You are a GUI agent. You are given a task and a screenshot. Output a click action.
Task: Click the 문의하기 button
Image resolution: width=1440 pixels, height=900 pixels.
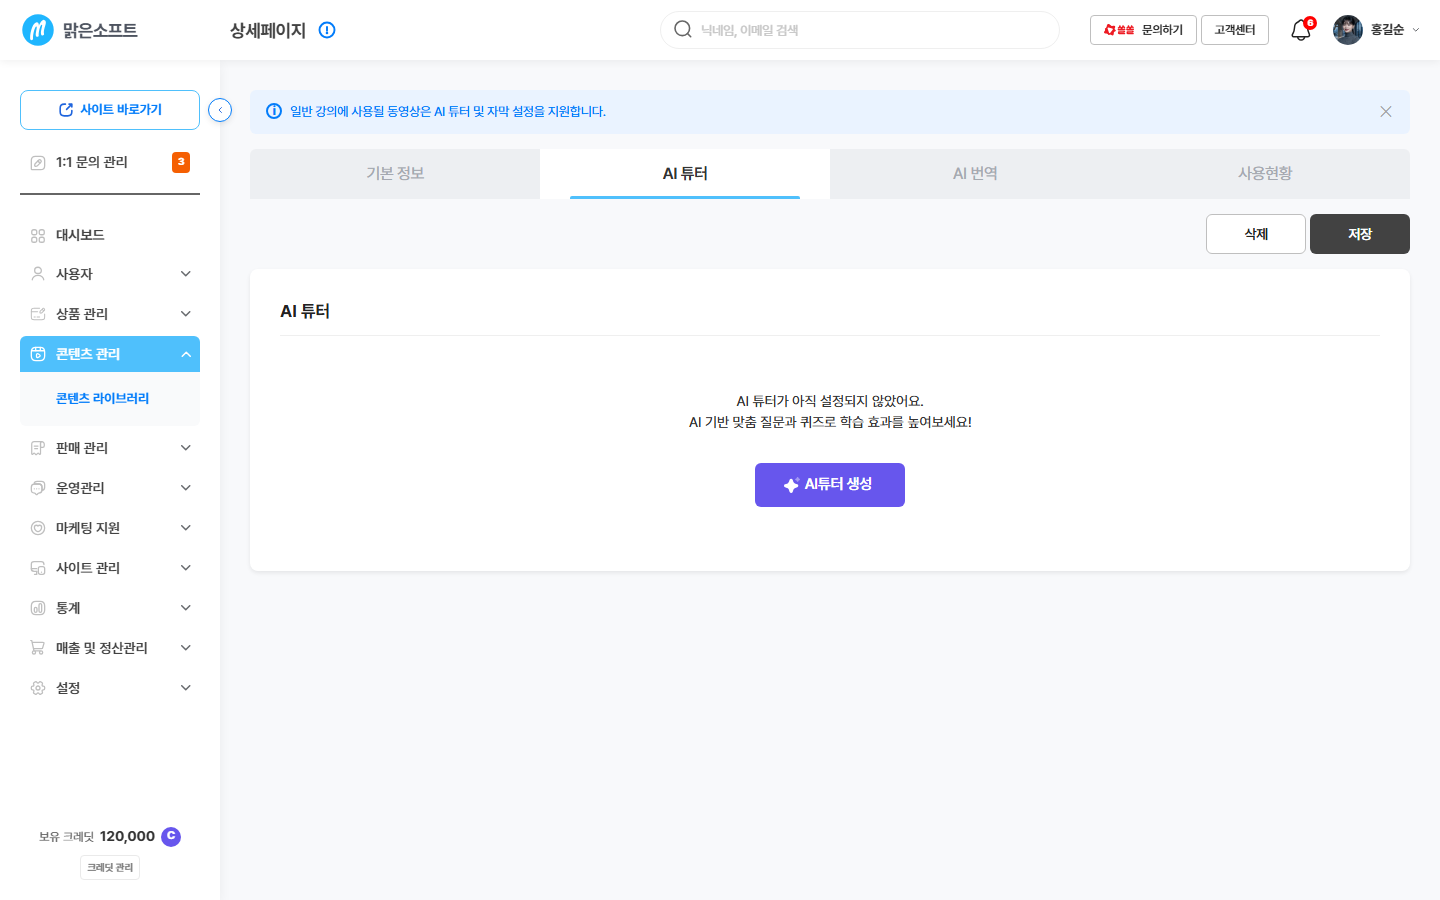[1143, 30]
